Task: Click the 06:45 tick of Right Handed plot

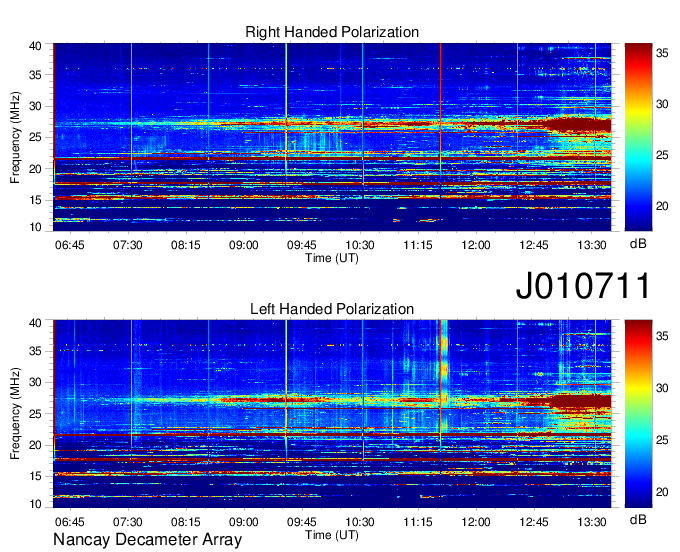Action: pyautogui.click(x=70, y=245)
